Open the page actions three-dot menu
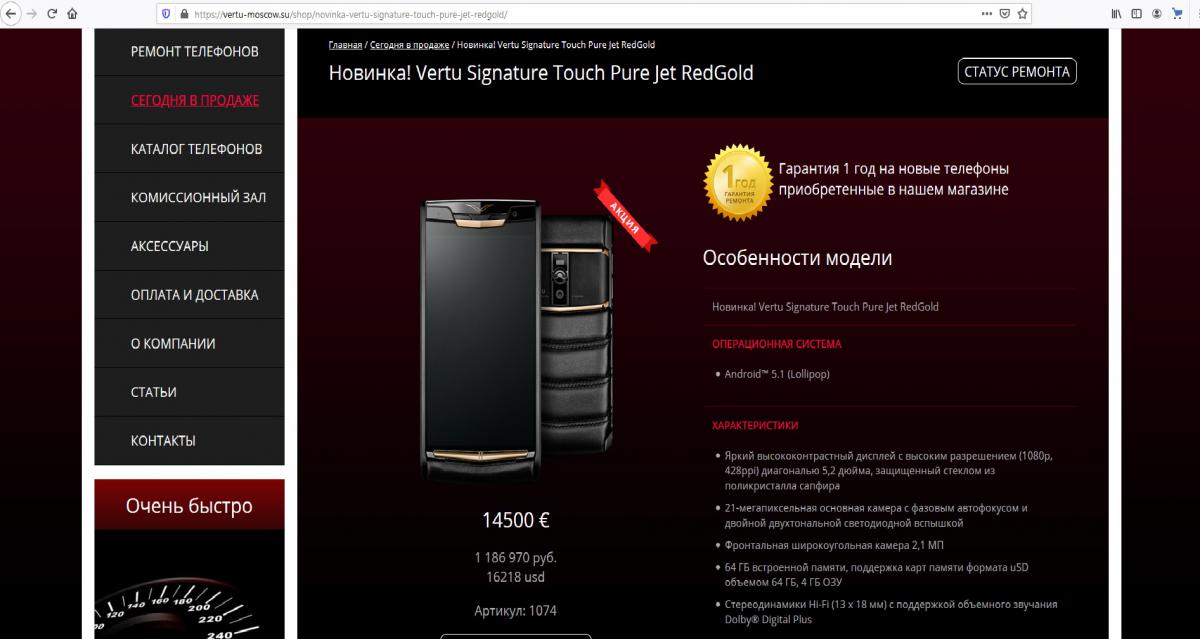 [x=987, y=14]
